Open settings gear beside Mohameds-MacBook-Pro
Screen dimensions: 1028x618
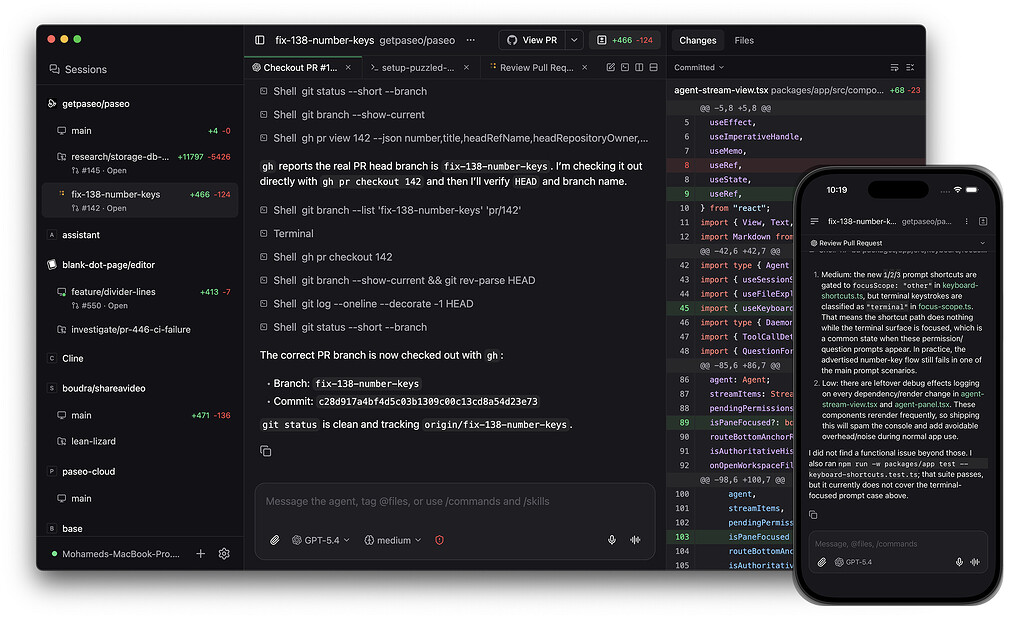pos(224,554)
